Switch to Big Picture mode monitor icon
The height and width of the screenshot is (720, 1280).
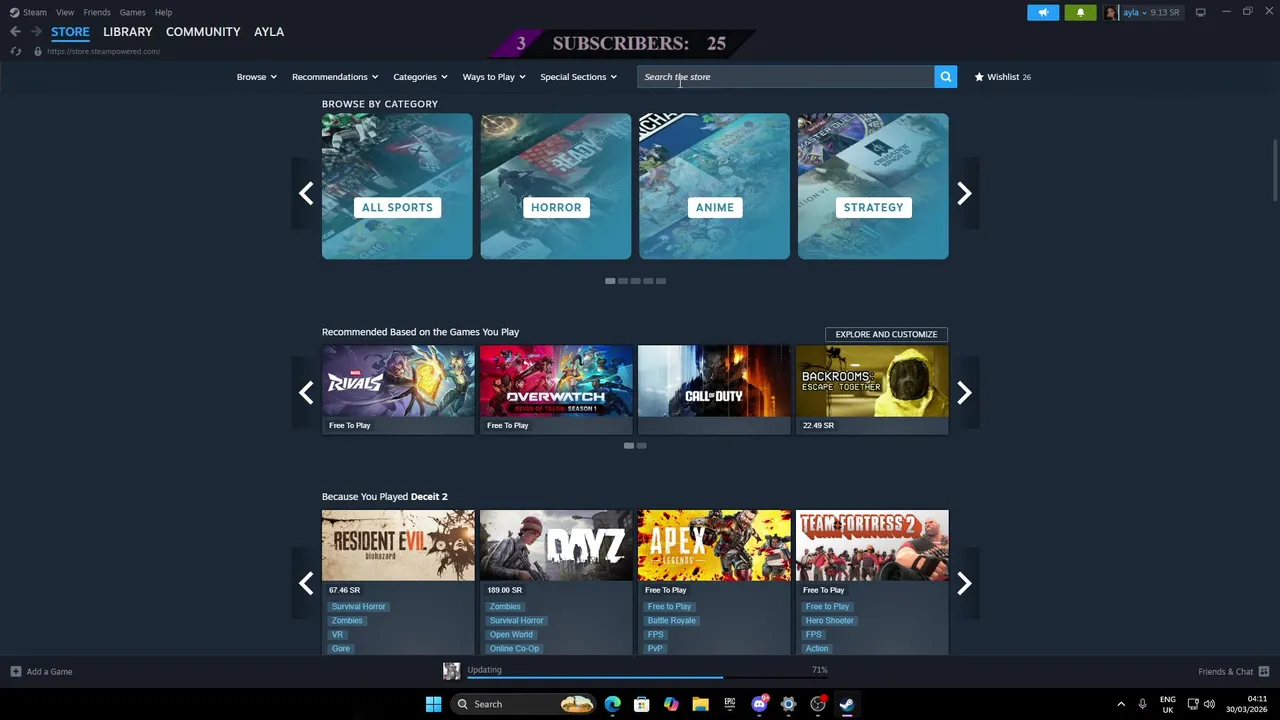(x=1200, y=12)
